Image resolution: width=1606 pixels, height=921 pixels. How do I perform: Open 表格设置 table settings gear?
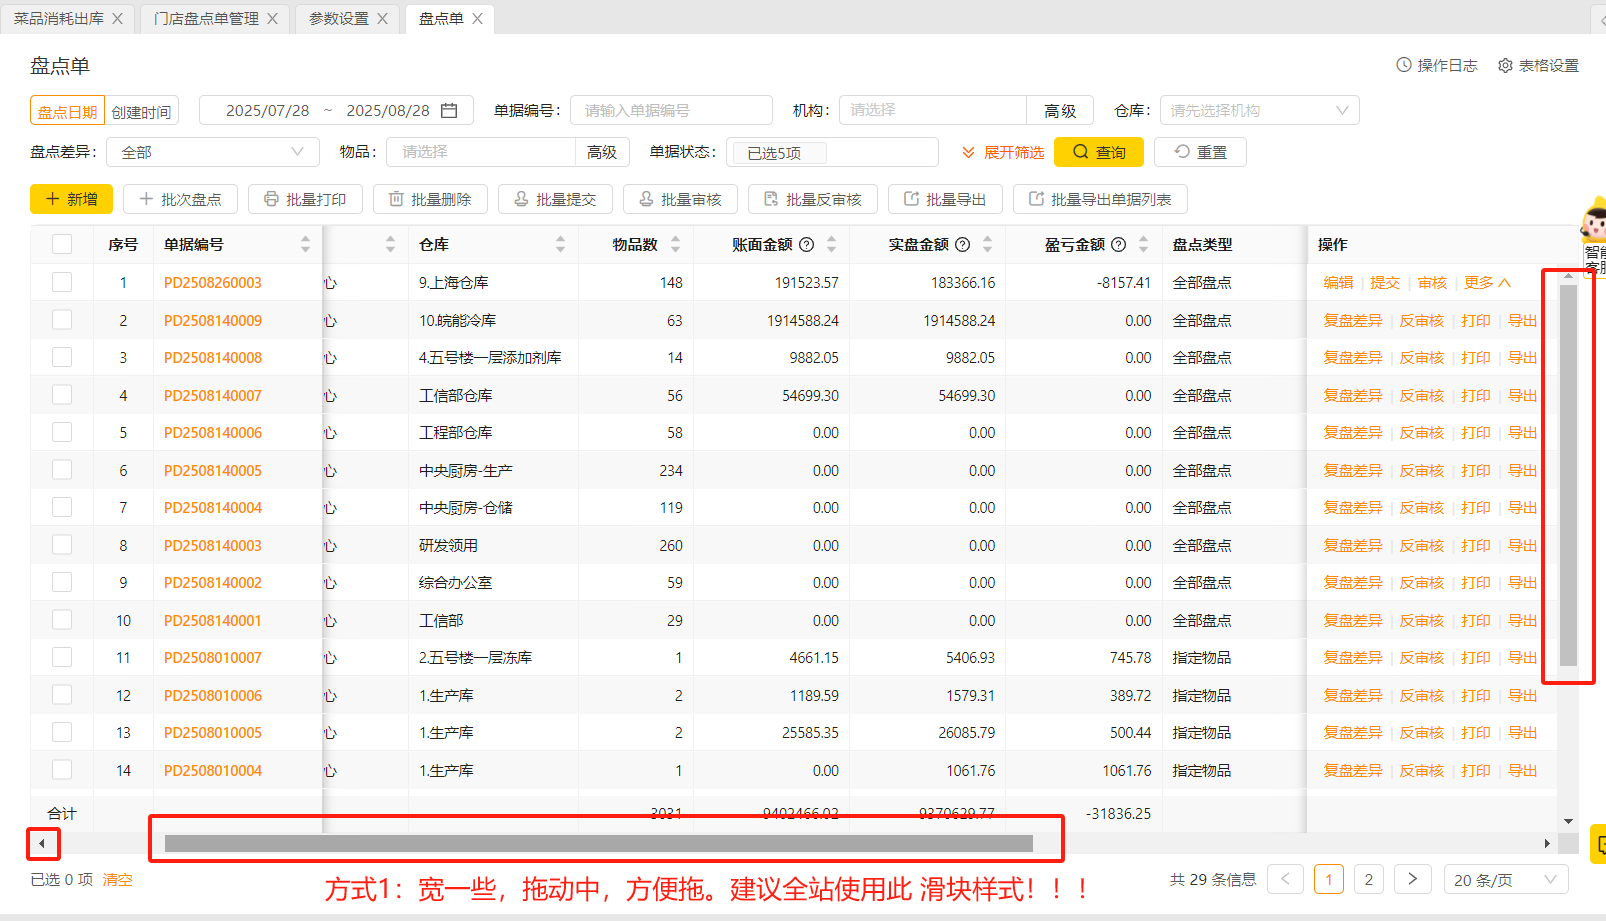point(1538,65)
